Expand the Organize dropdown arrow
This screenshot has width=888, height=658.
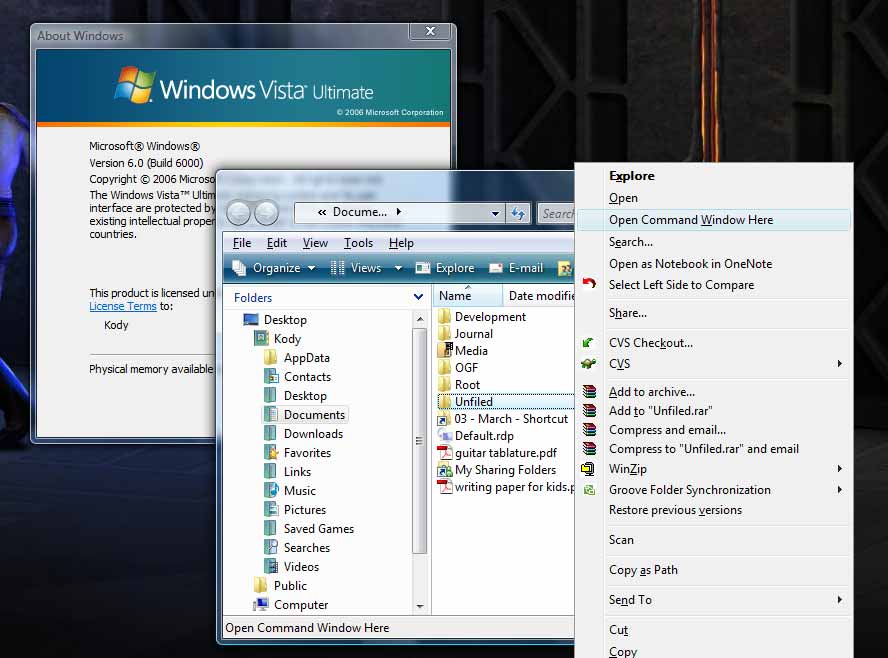pos(311,268)
